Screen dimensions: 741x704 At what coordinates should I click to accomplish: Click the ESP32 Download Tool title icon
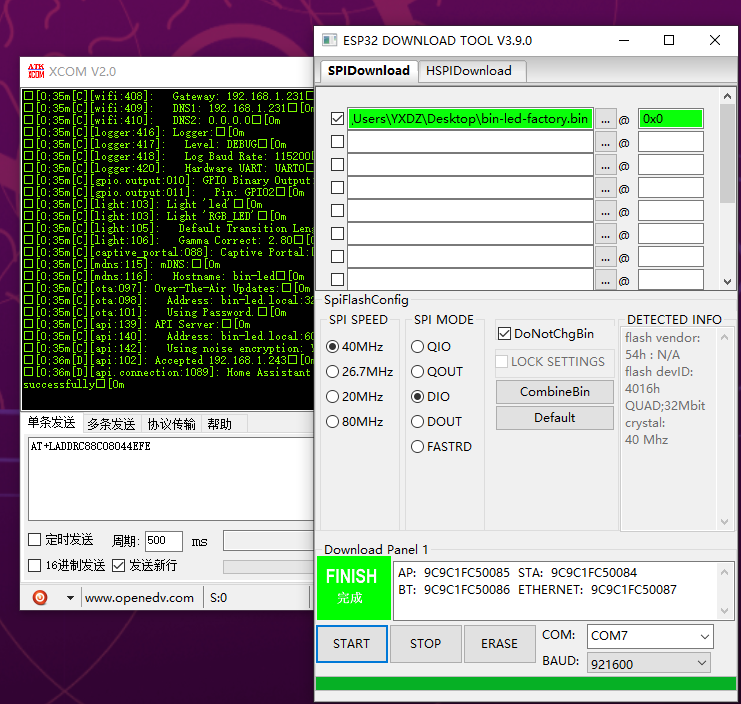[329, 40]
